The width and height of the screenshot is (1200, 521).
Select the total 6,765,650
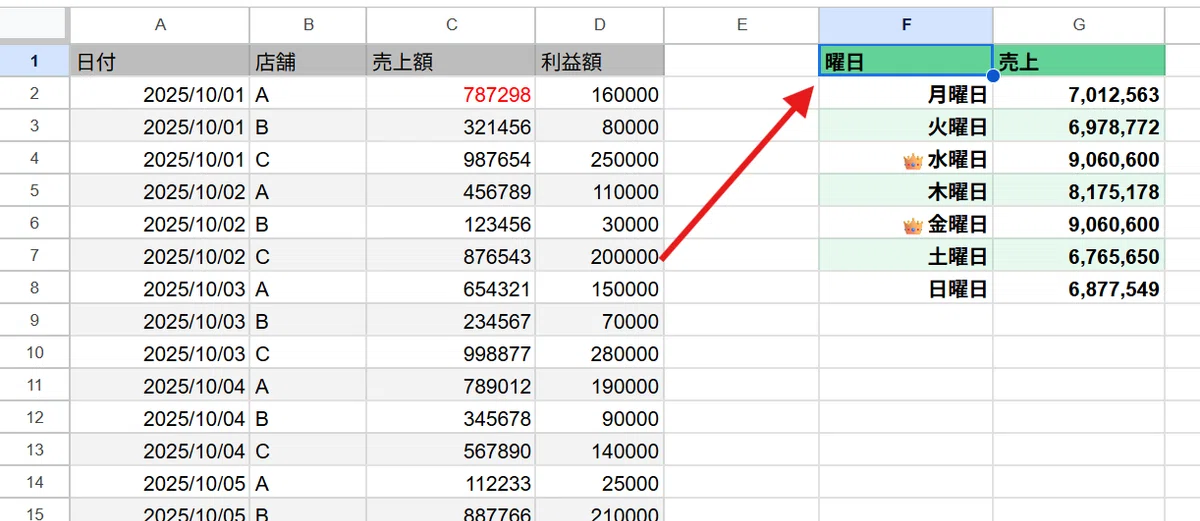(x=1079, y=257)
